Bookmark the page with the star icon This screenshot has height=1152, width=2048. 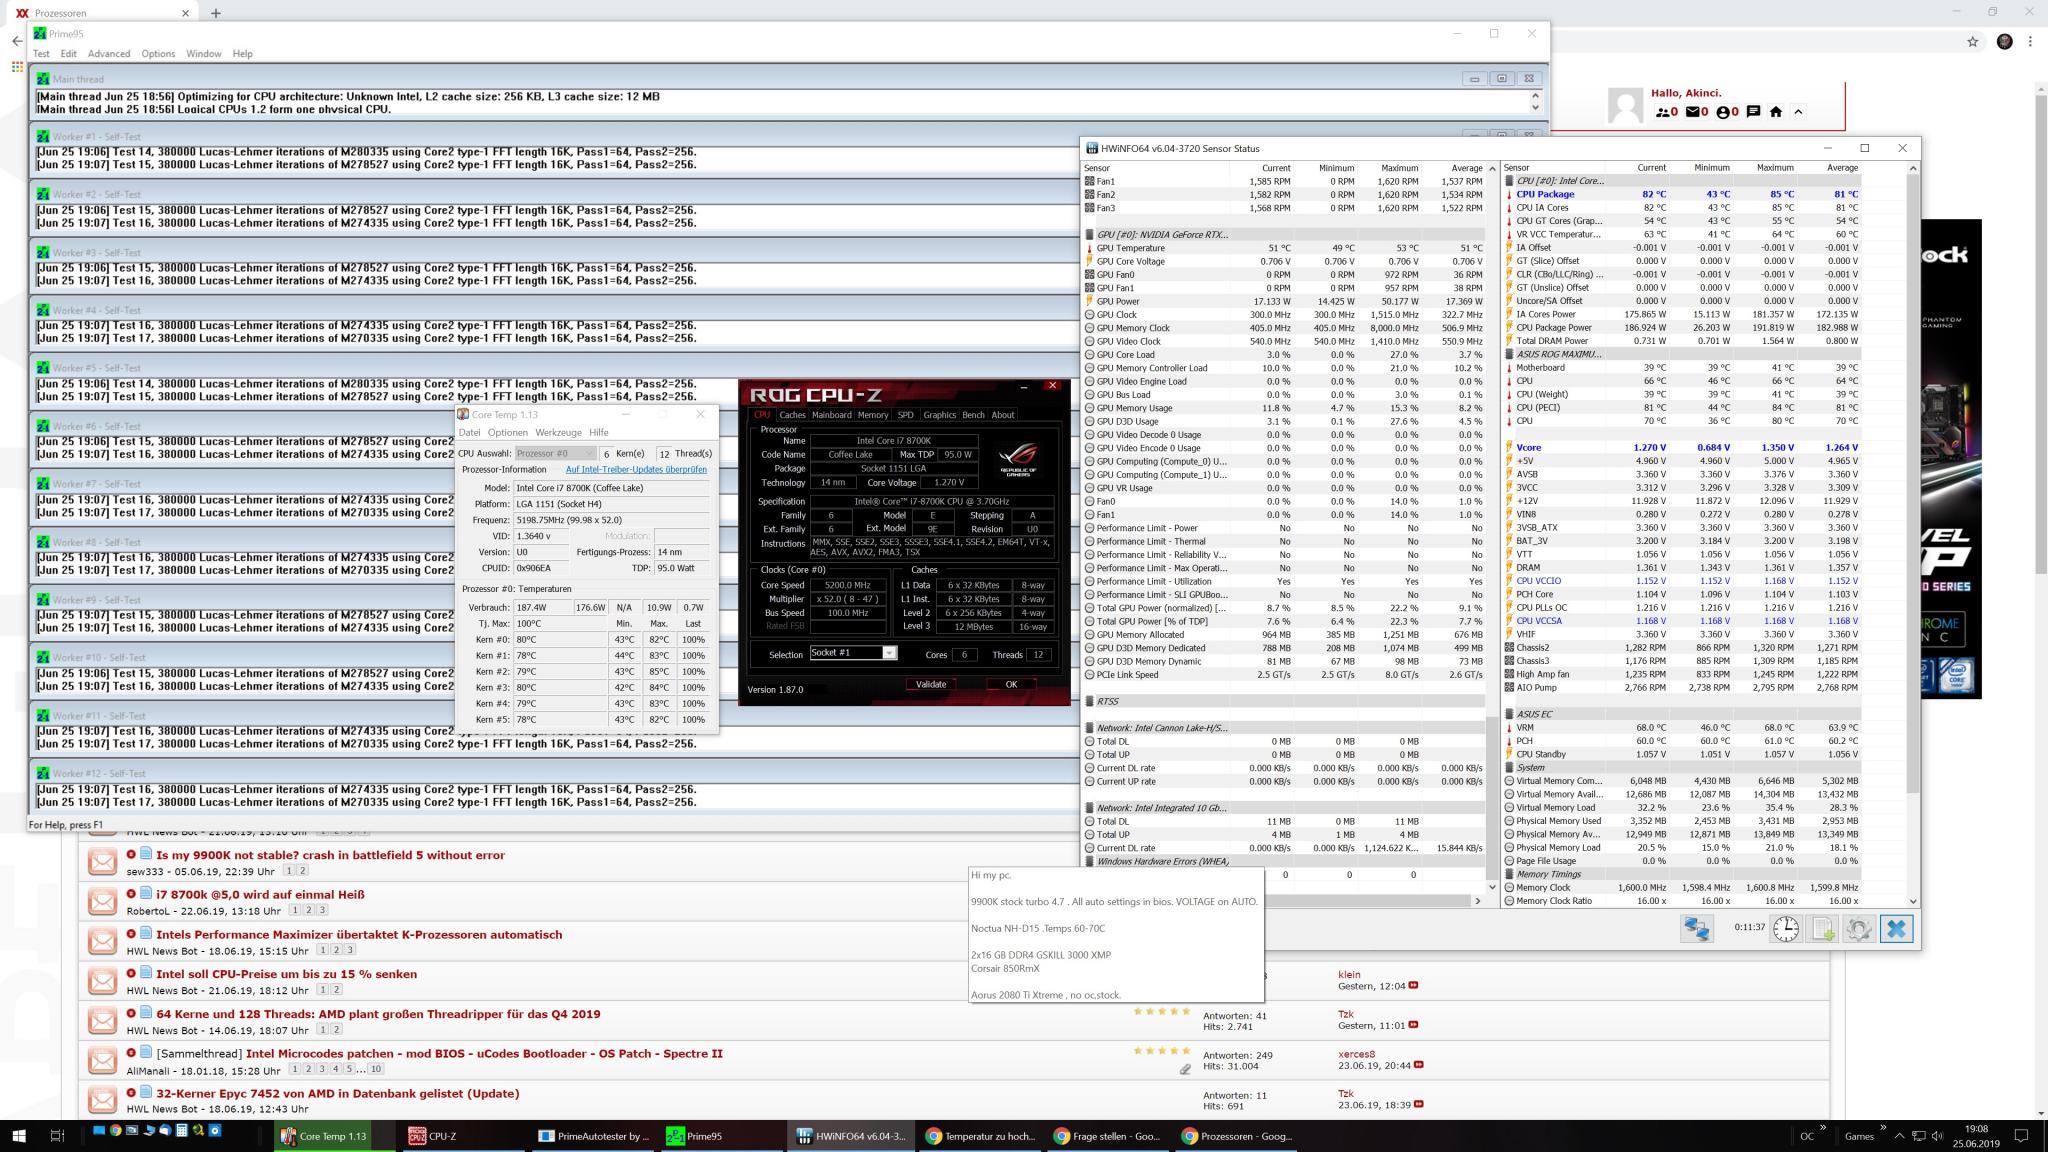coord(1972,41)
